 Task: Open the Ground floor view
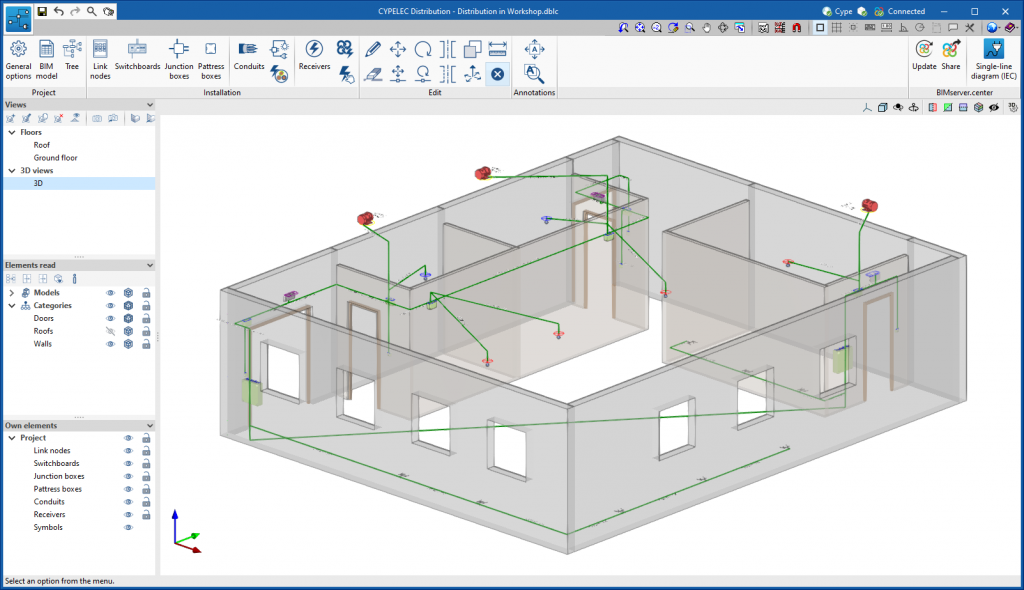[55, 158]
